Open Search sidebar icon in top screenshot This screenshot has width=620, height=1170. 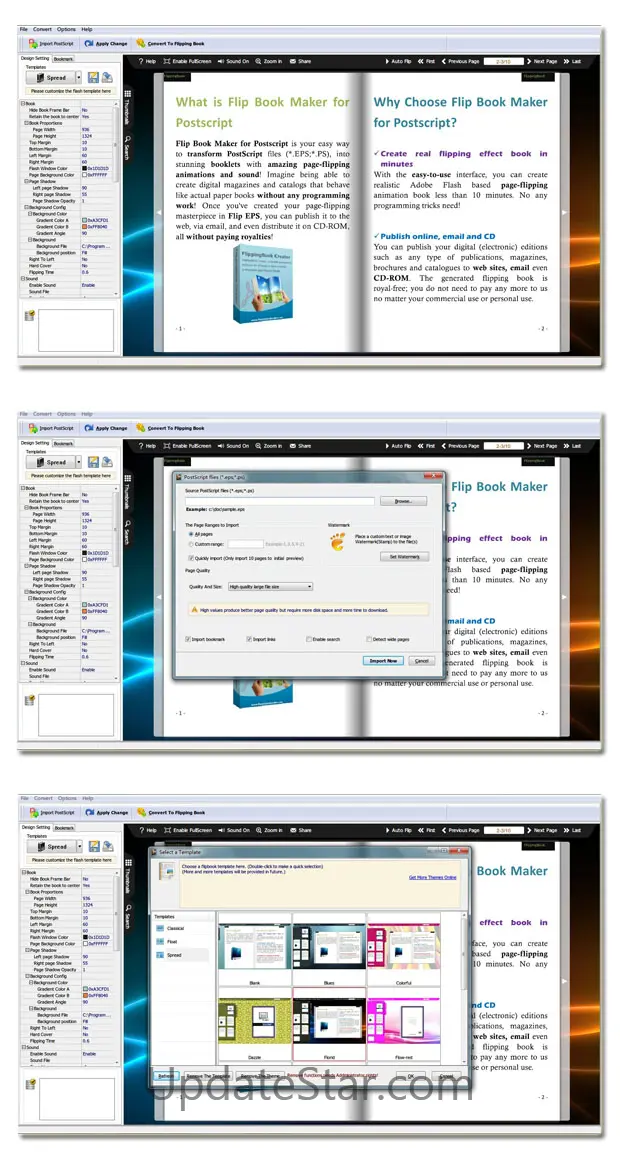click(x=128, y=139)
